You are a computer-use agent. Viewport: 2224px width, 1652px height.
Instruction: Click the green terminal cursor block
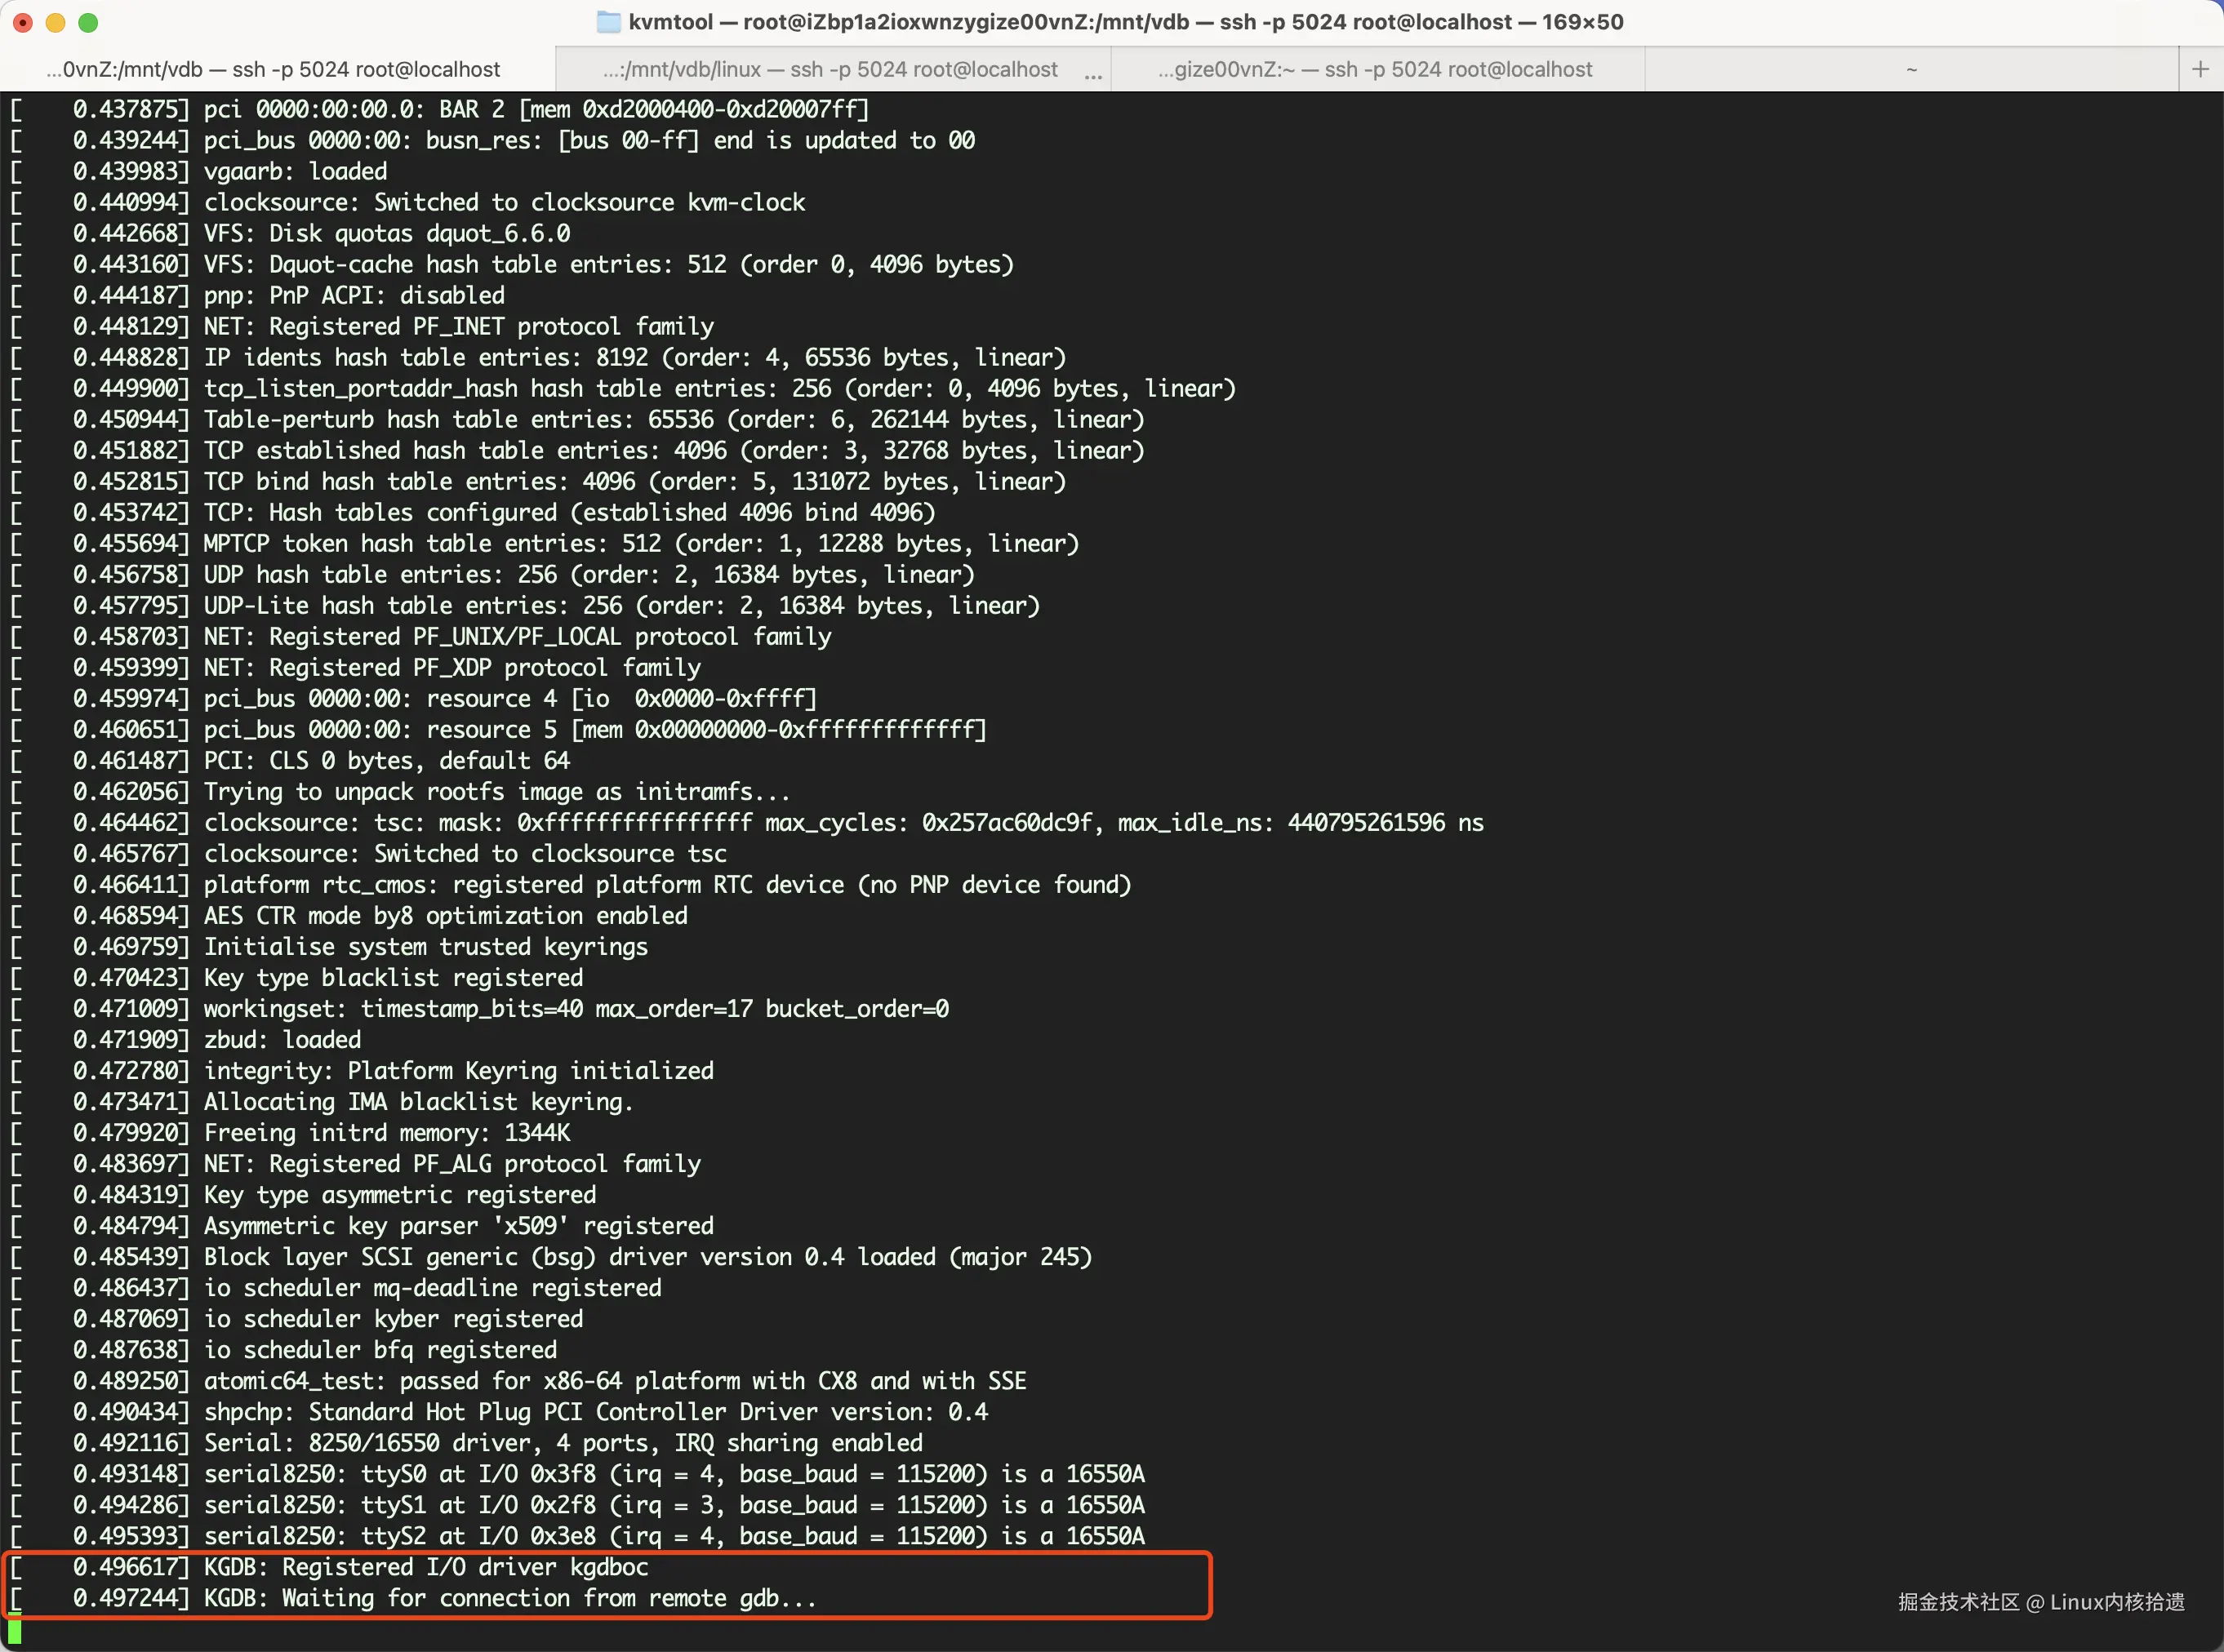tap(14, 1632)
